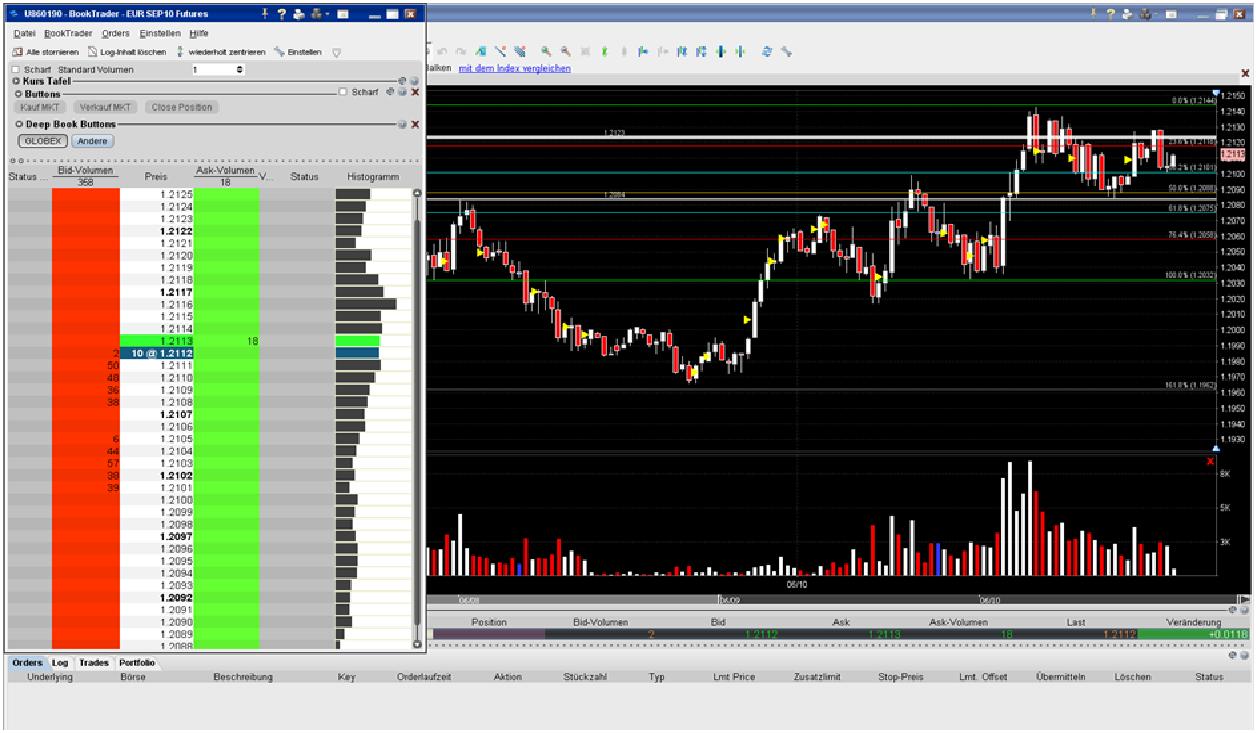1256x733 pixels.
Task: Click the printer icon in BookTrader title bar
Action: (299, 14)
